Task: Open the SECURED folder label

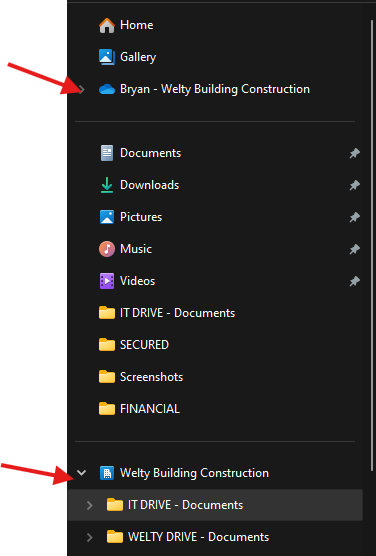Action: (144, 345)
